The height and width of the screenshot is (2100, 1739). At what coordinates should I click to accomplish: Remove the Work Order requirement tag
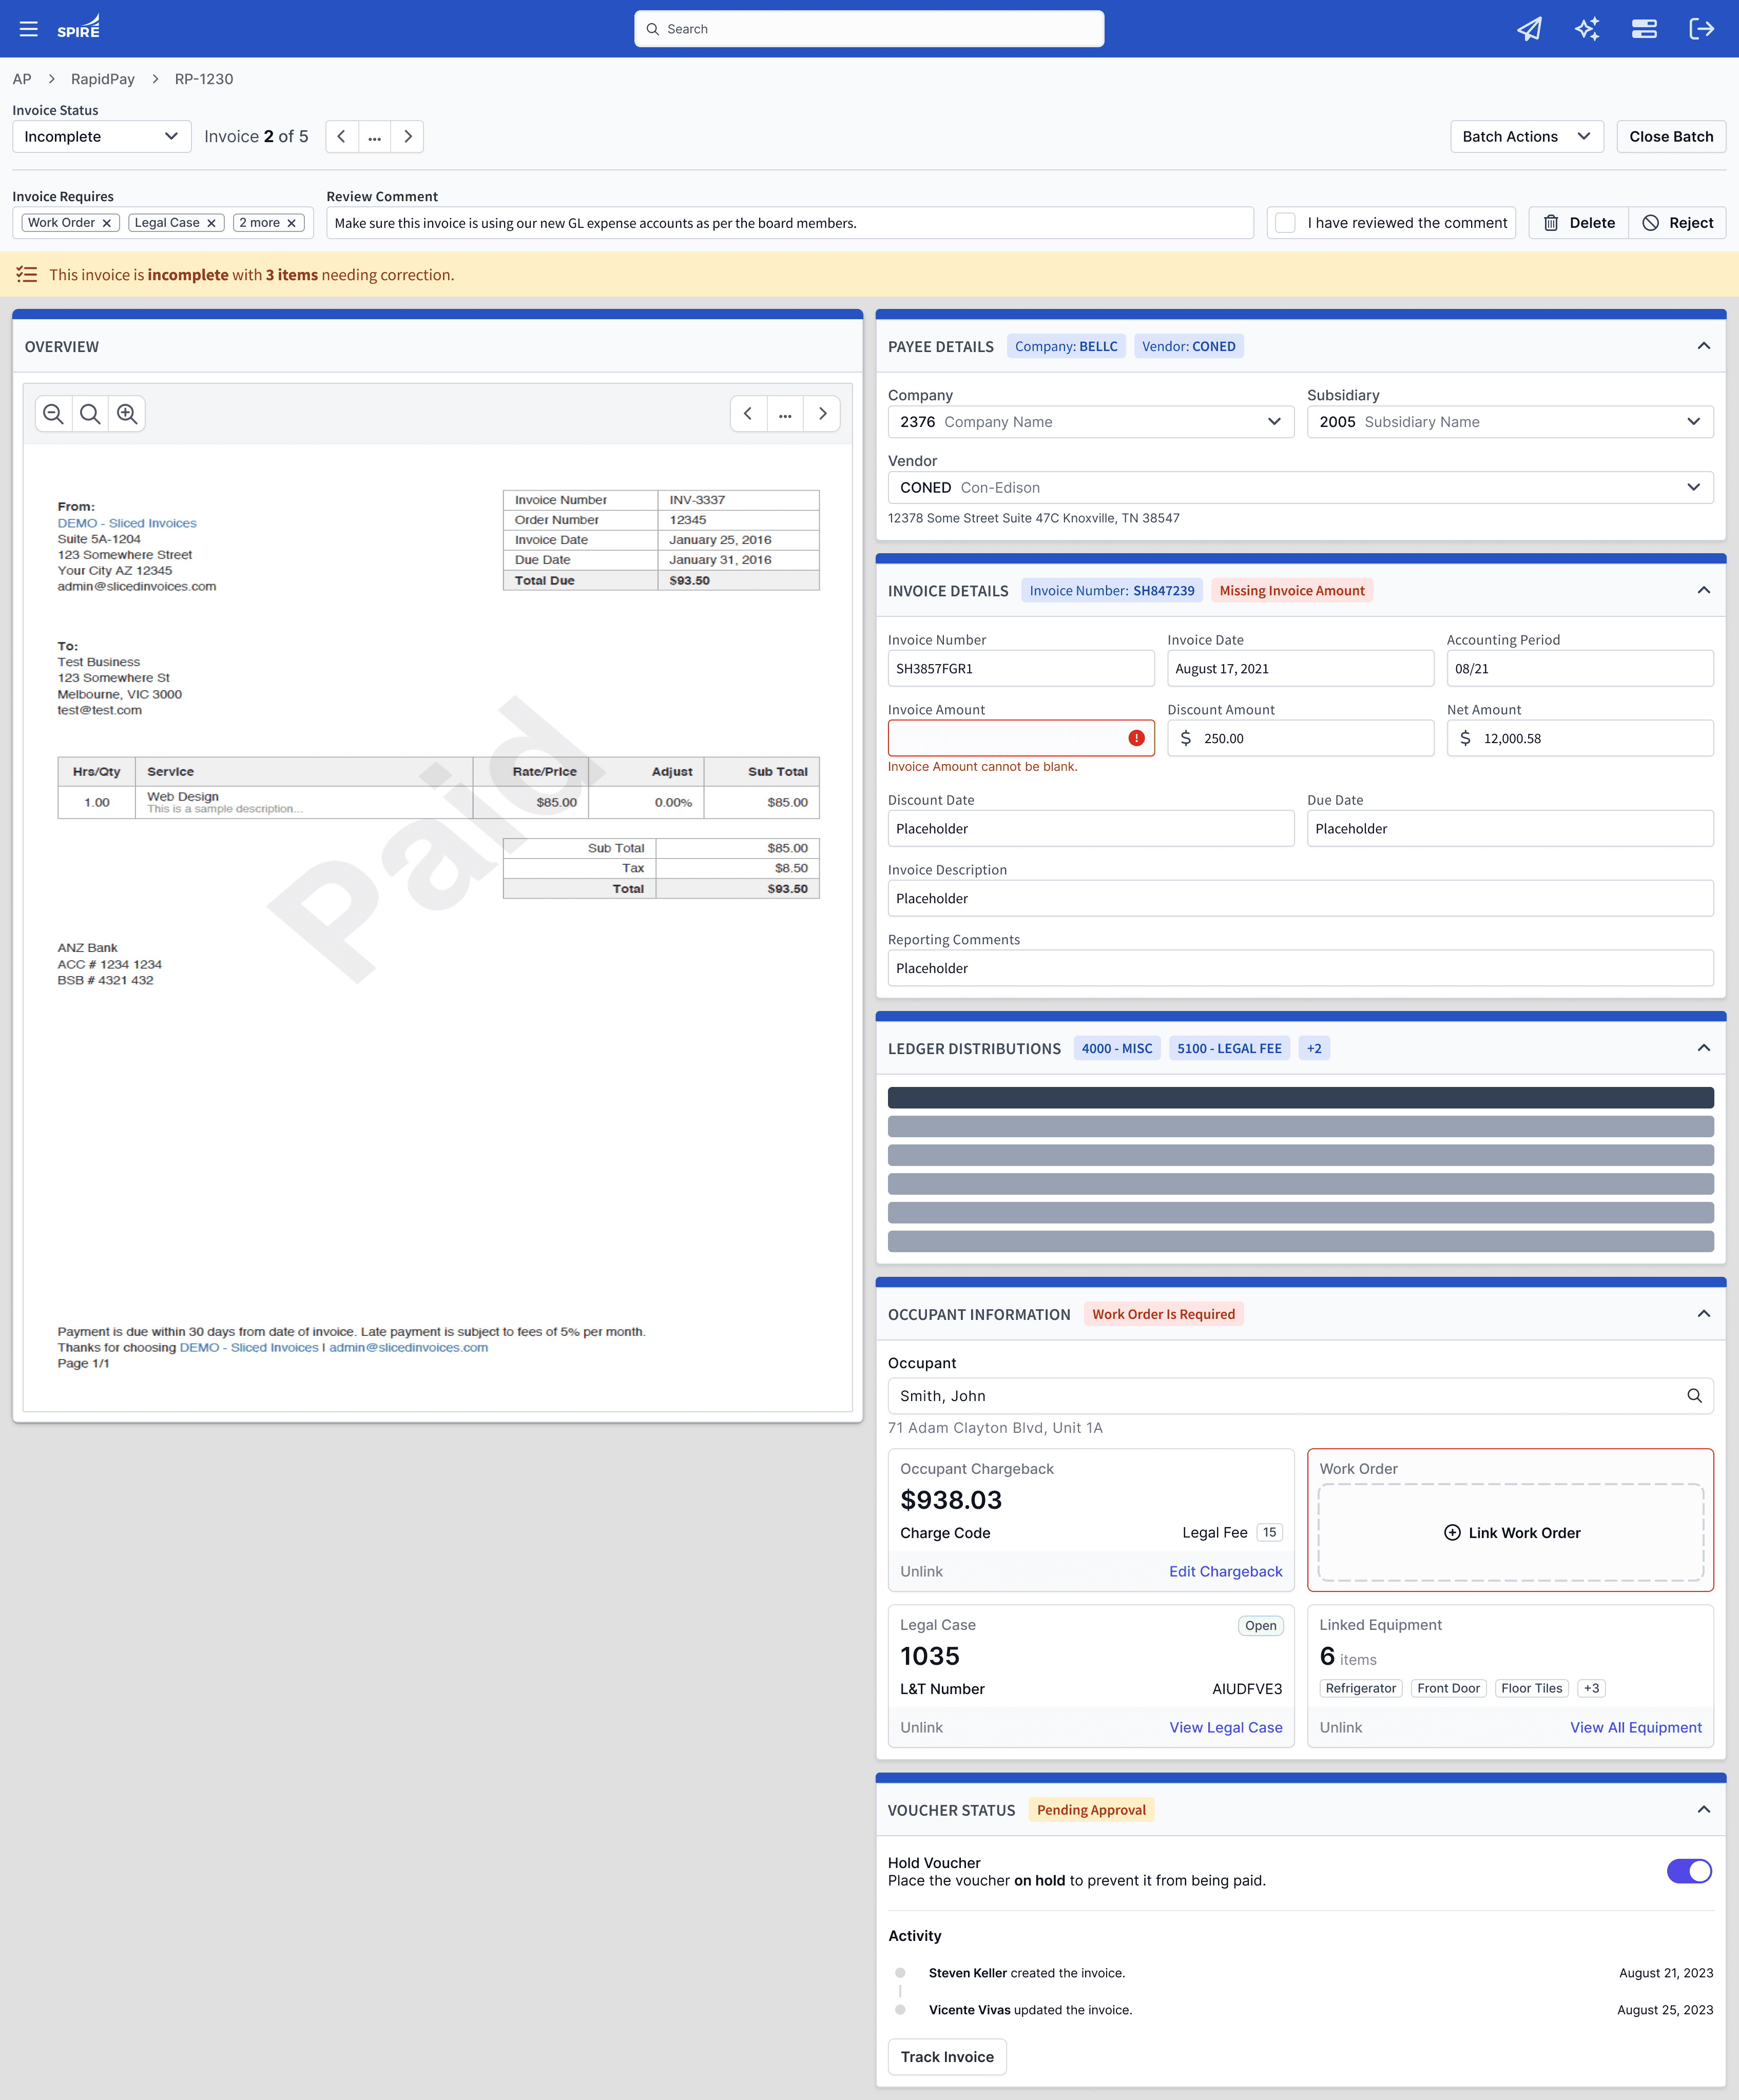[107, 223]
